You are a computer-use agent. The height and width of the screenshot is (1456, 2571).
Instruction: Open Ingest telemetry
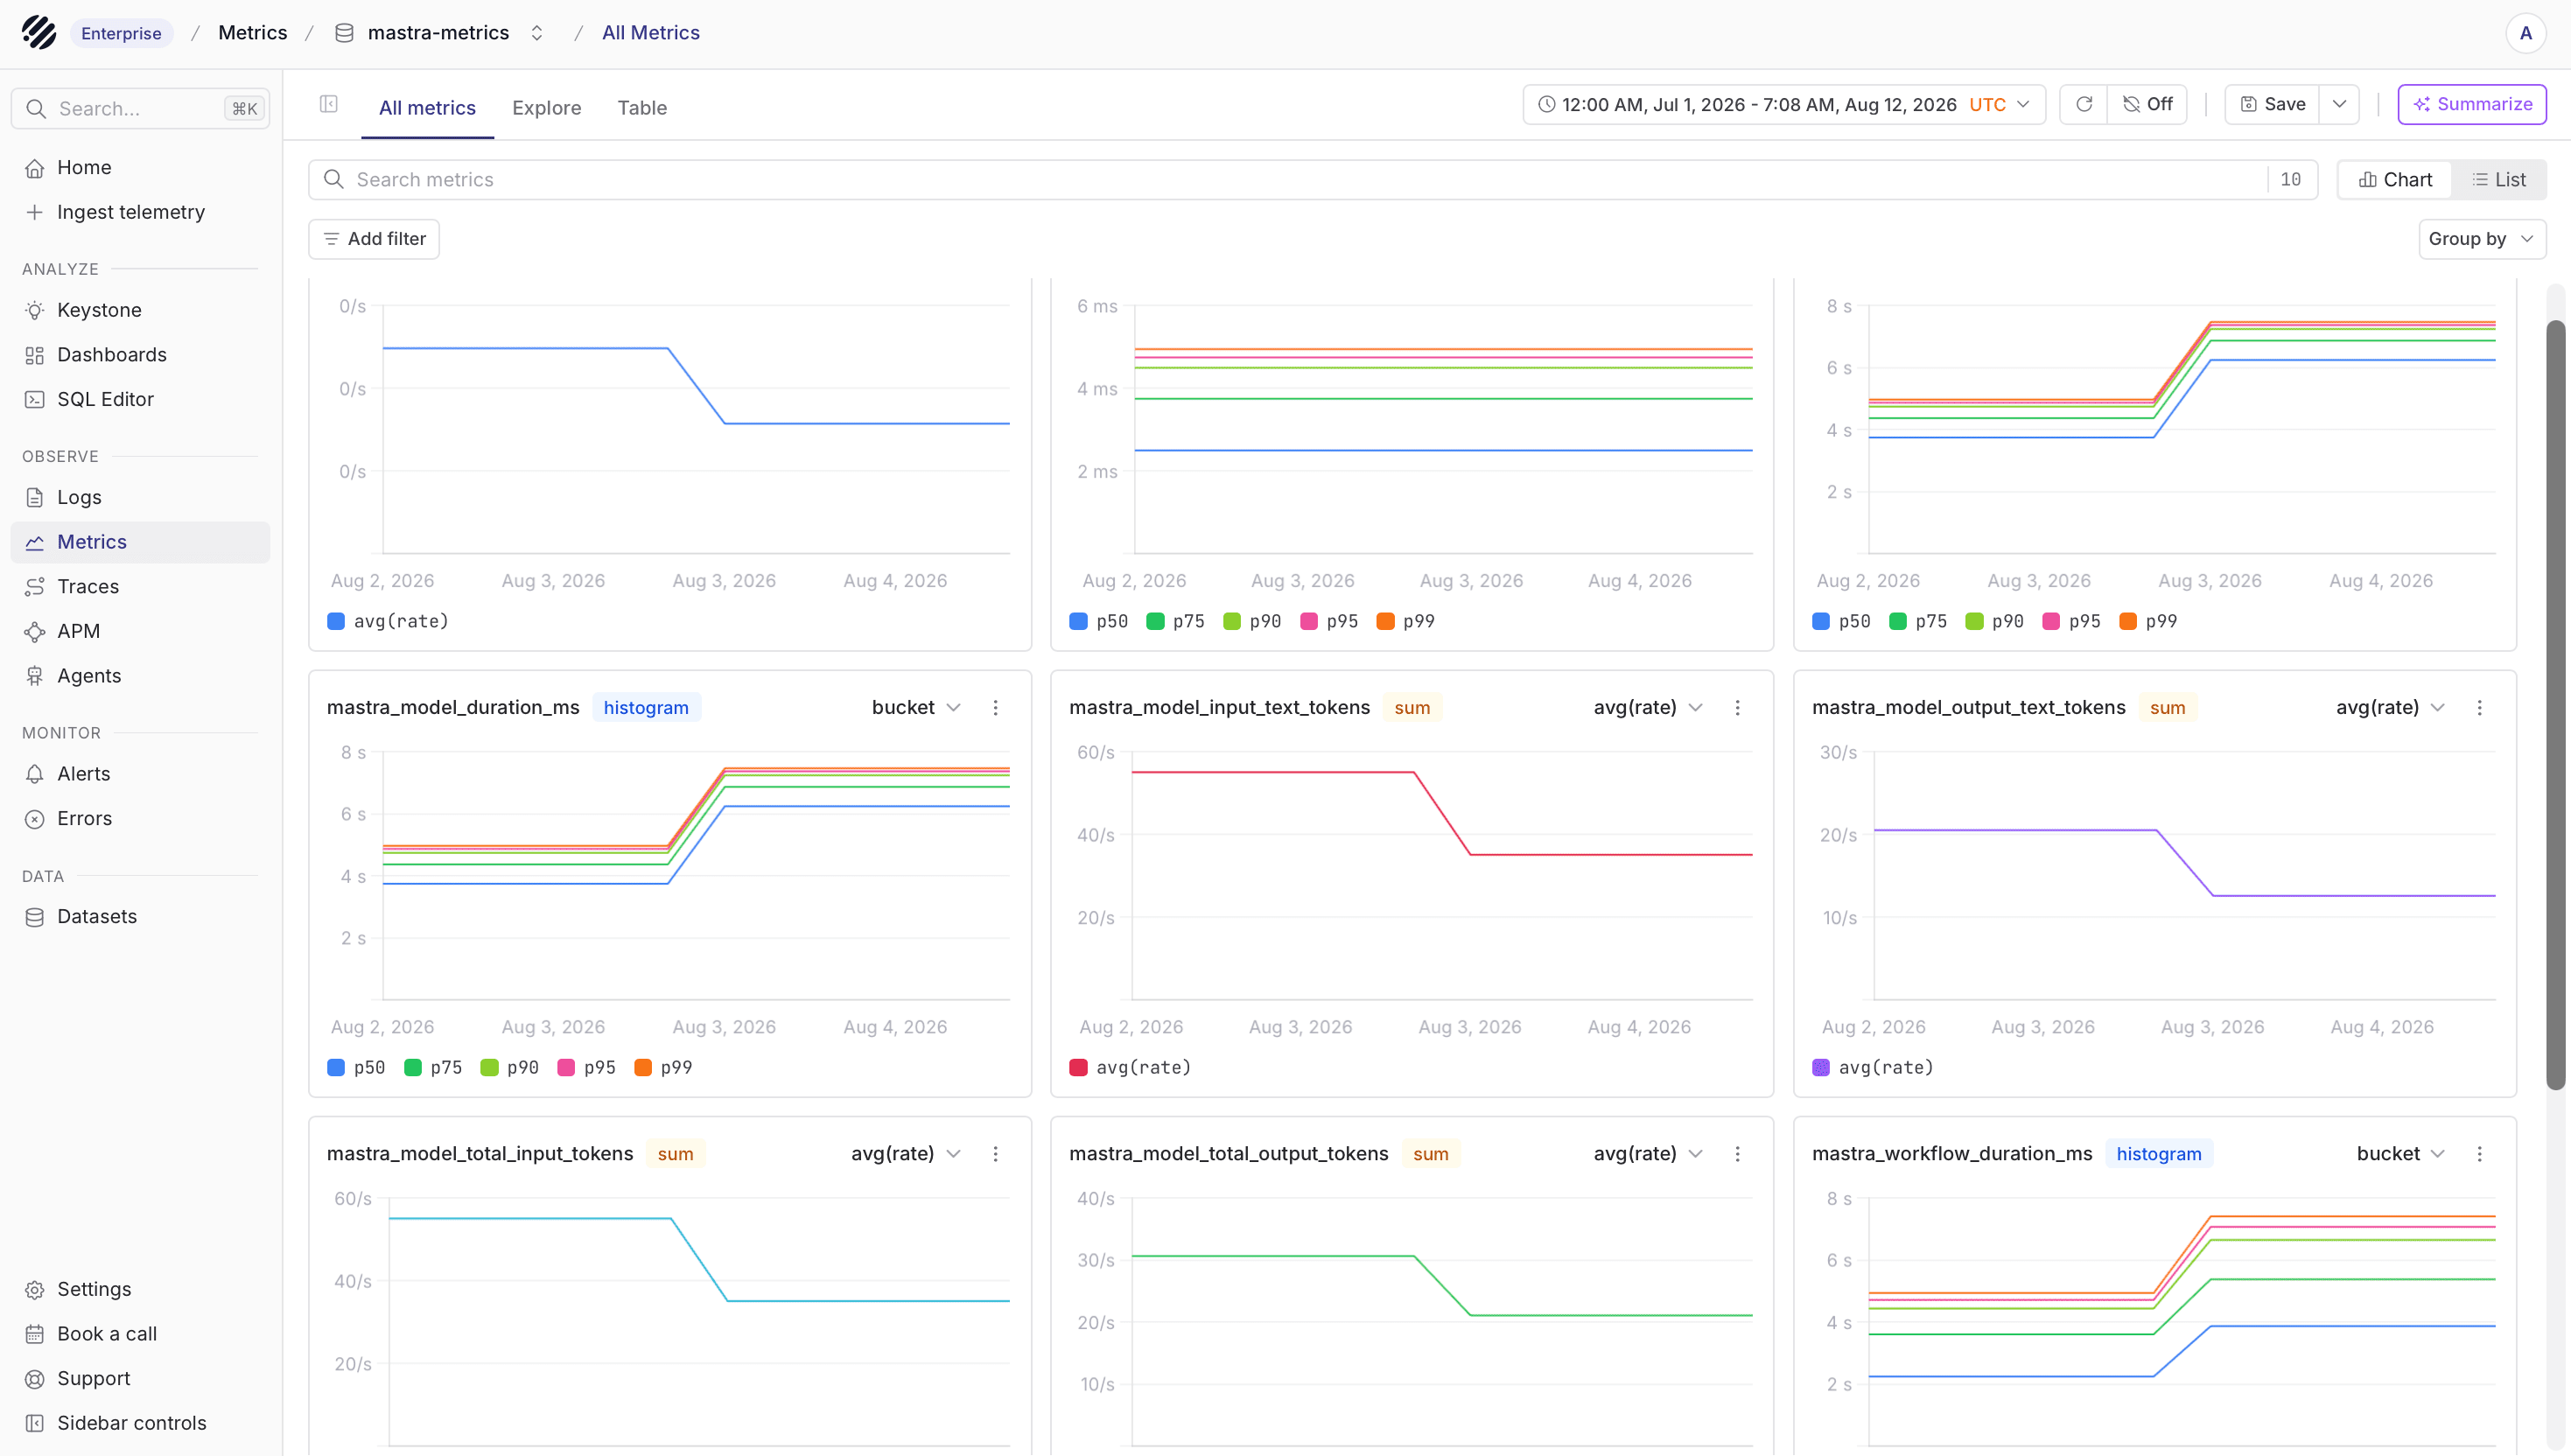click(141, 212)
